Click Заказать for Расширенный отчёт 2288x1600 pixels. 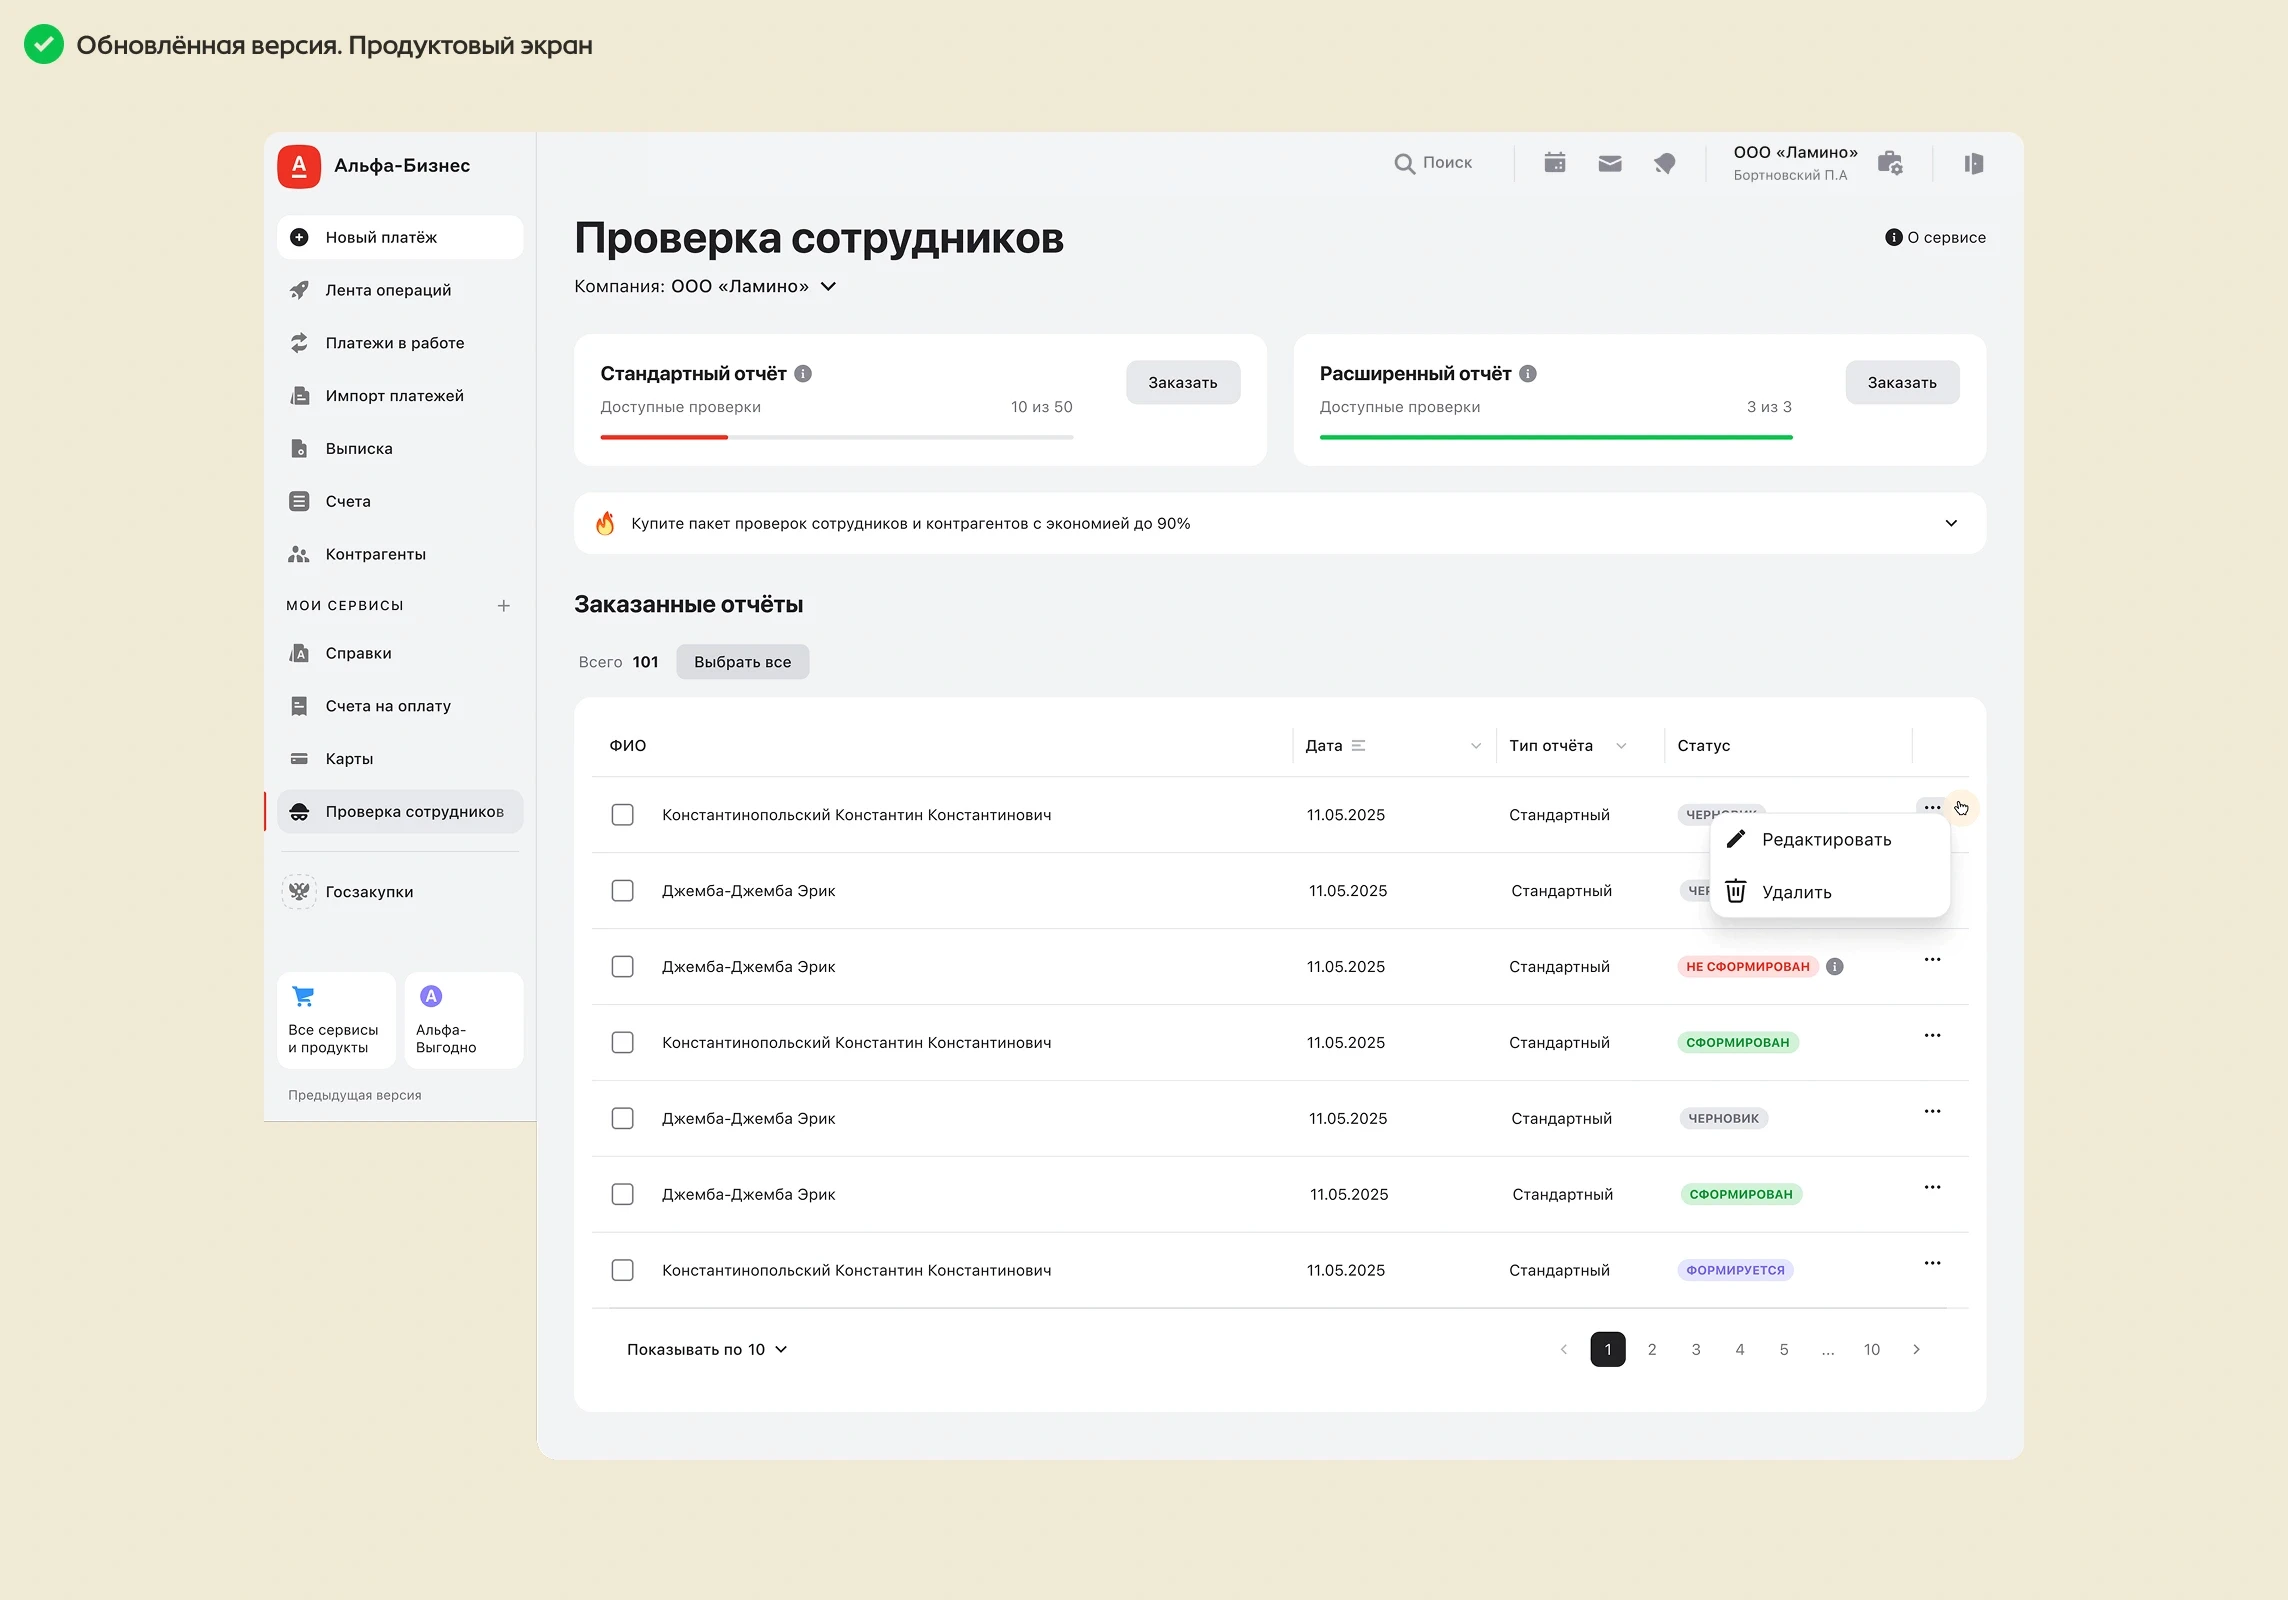point(1902,382)
